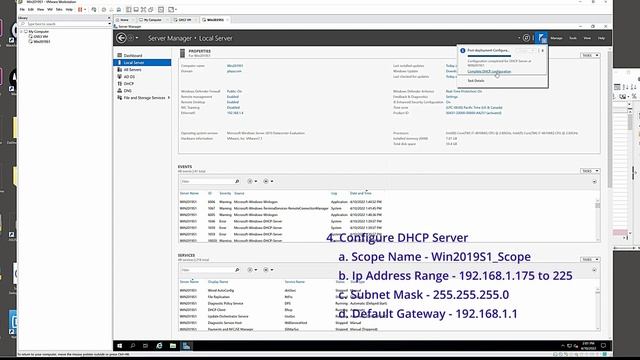Image resolution: width=640 pixels, height=360 pixels.
Task: Open Task Details in notification popup
Action: click(476, 81)
